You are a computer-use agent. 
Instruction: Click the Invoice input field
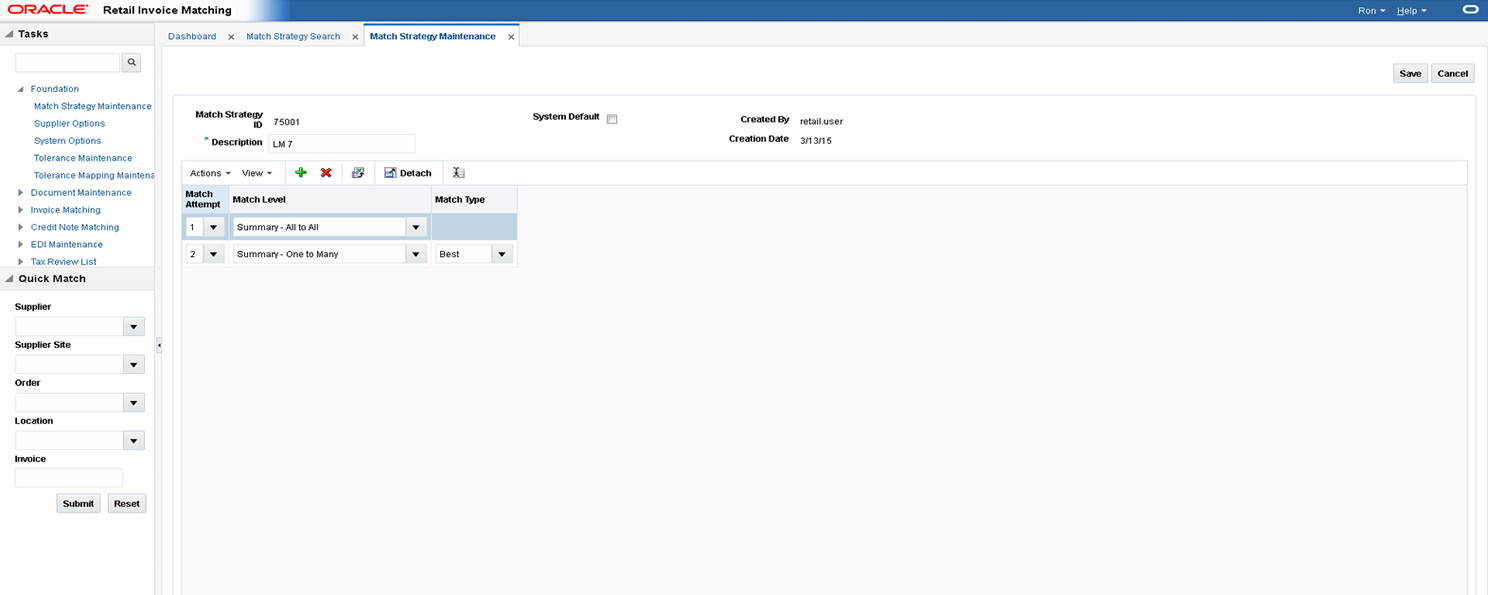point(69,478)
